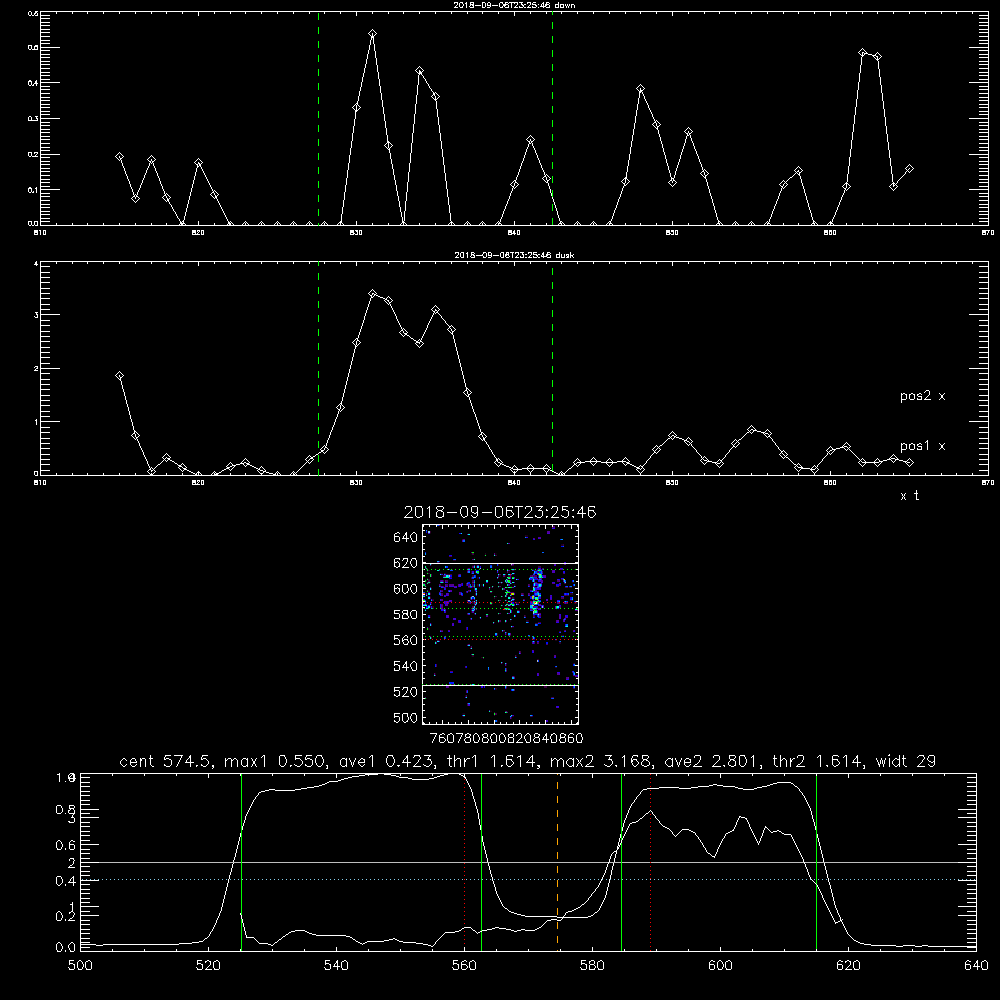
Task: Click the spectrogram y-axis label 560
Action: [x=406, y=640]
